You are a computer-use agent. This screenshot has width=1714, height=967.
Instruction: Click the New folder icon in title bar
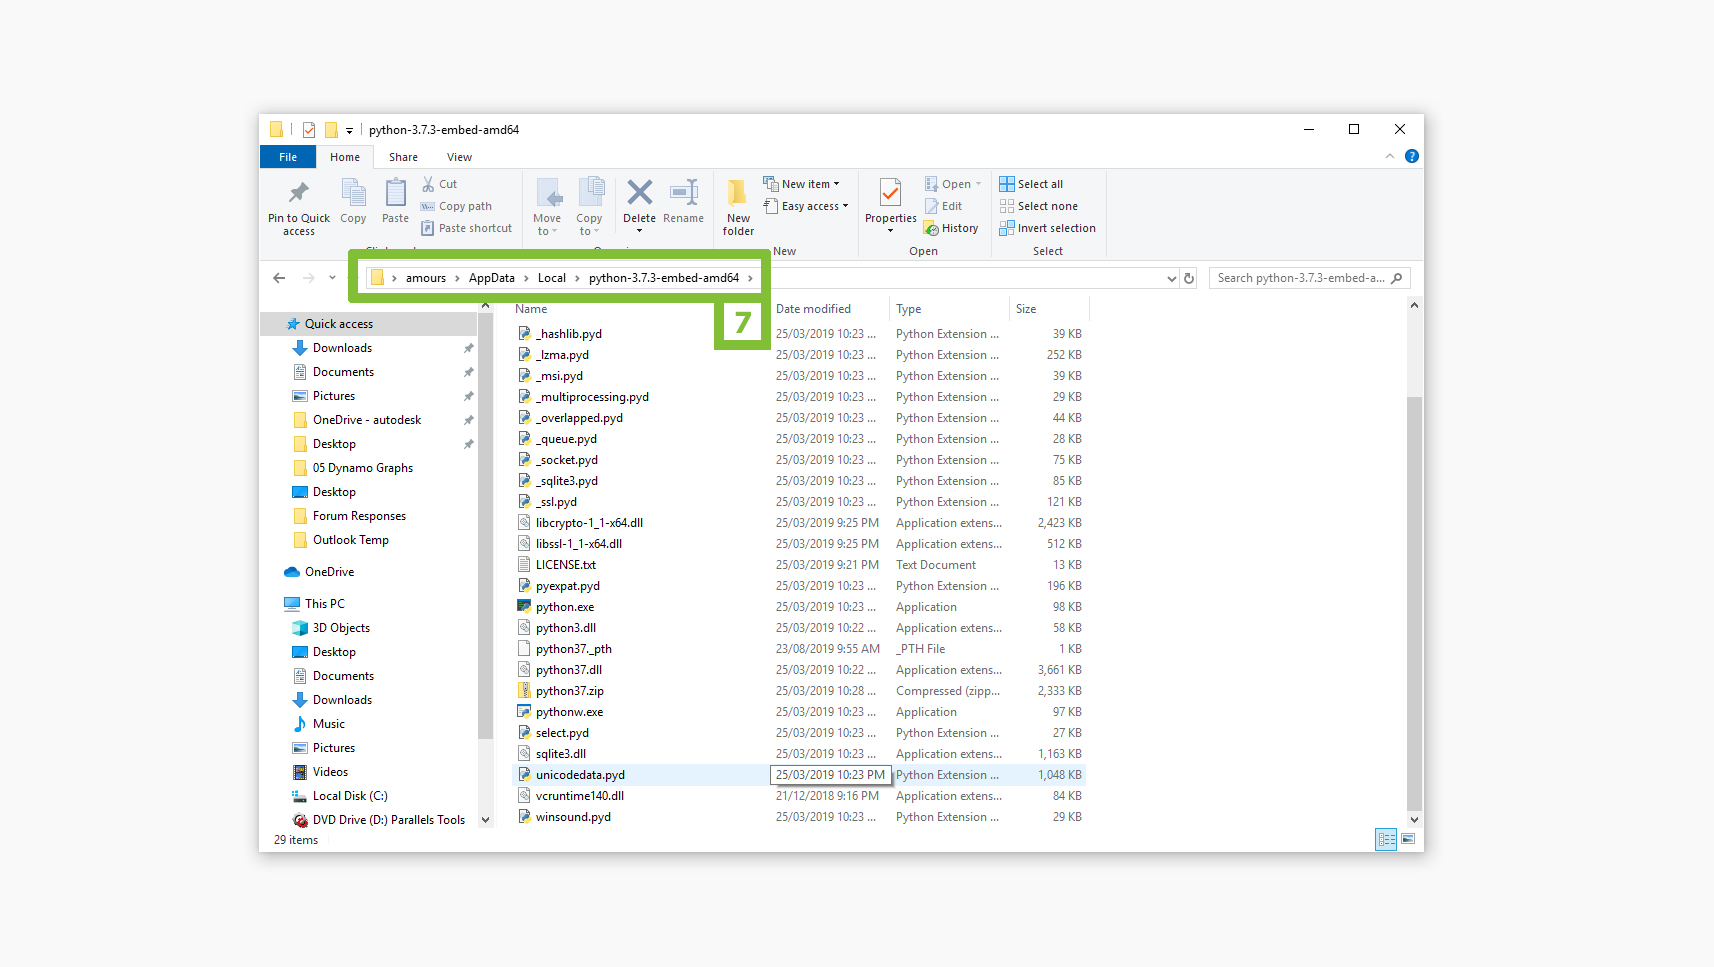pos(331,130)
